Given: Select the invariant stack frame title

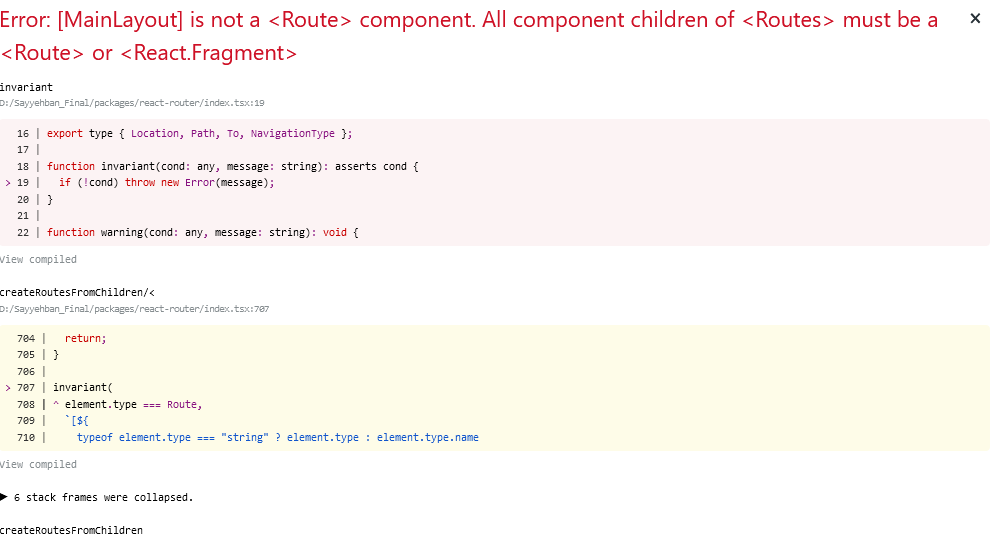Looking at the screenshot, I should 26,88.
